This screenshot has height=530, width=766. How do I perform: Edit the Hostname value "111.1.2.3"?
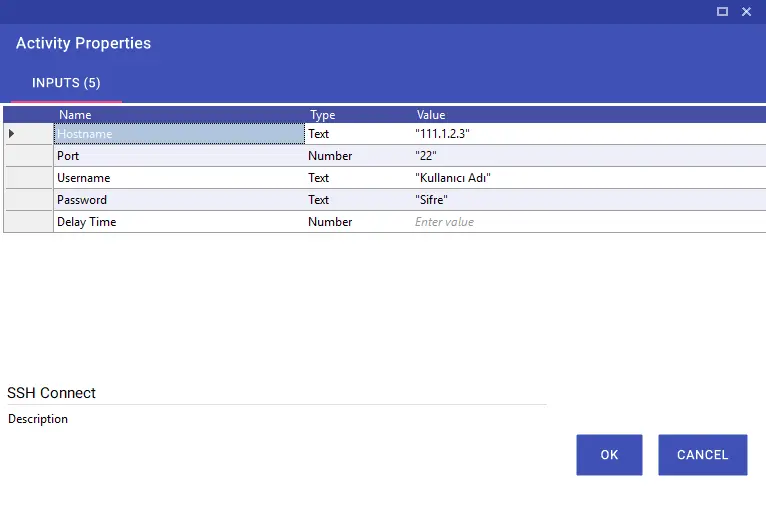(589, 133)
